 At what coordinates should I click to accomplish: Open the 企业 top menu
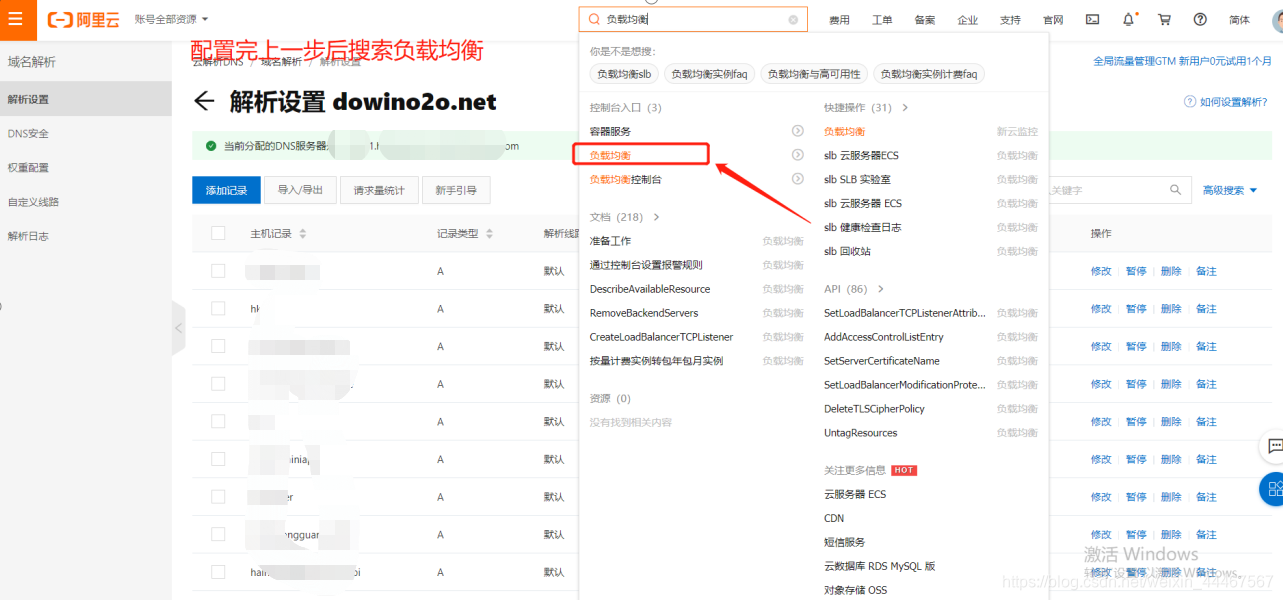[968, 20]
